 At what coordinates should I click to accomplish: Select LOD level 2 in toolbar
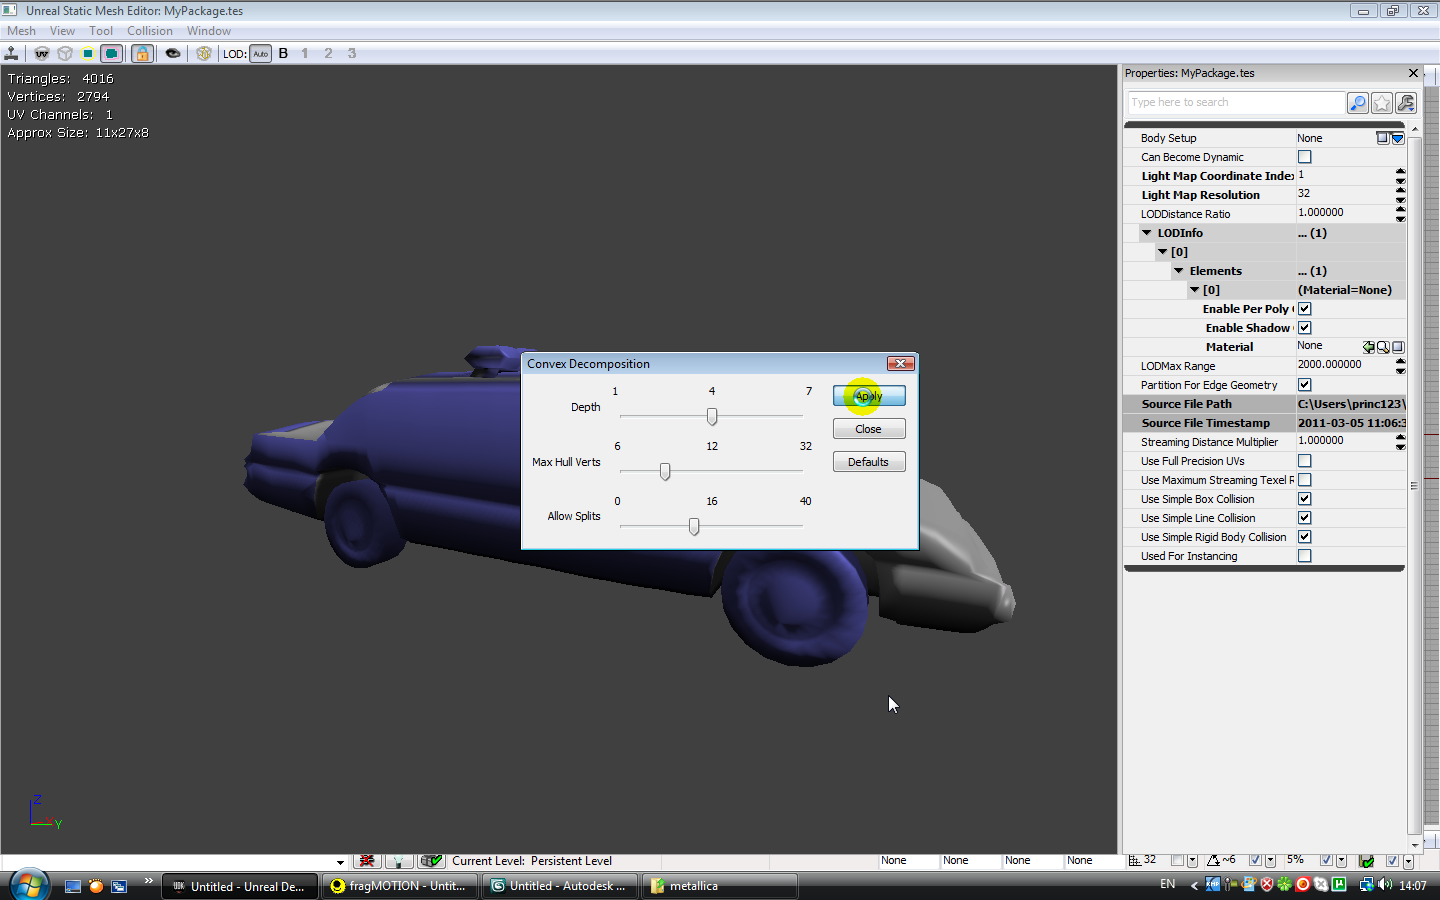coord(328,53)
